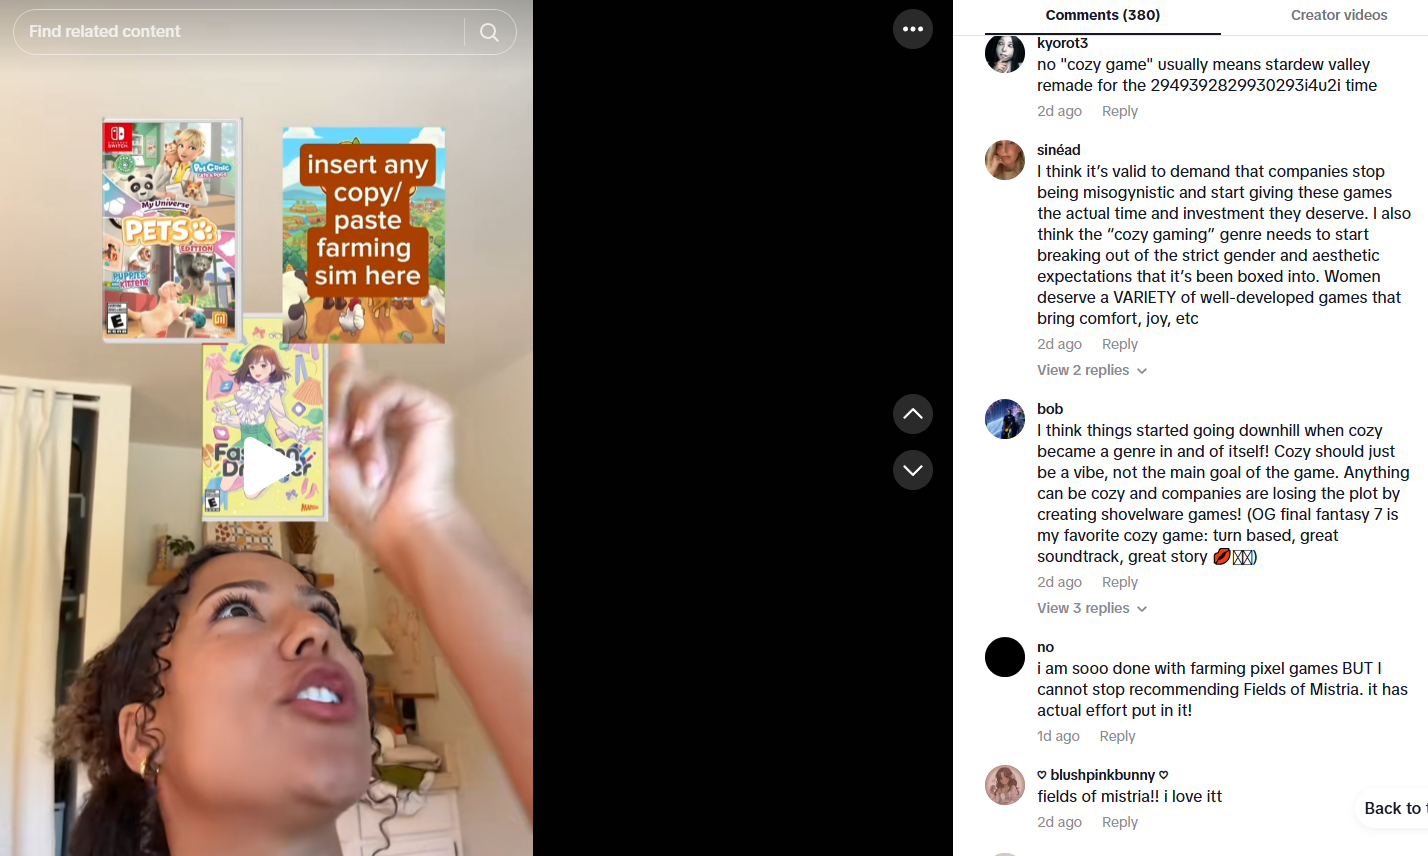
Task: Reply to blushpinkbunny's comment
Action: [x=1120, y=822]
